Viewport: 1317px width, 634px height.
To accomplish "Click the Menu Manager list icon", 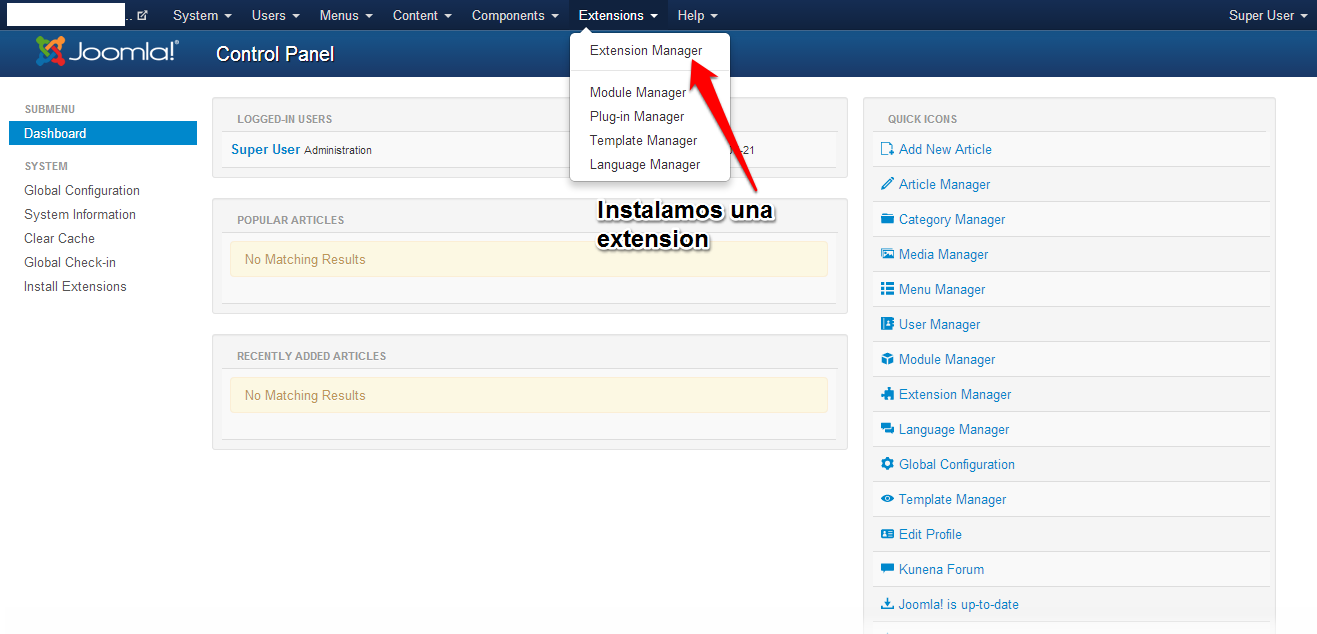I will click(x=887, y=289).
